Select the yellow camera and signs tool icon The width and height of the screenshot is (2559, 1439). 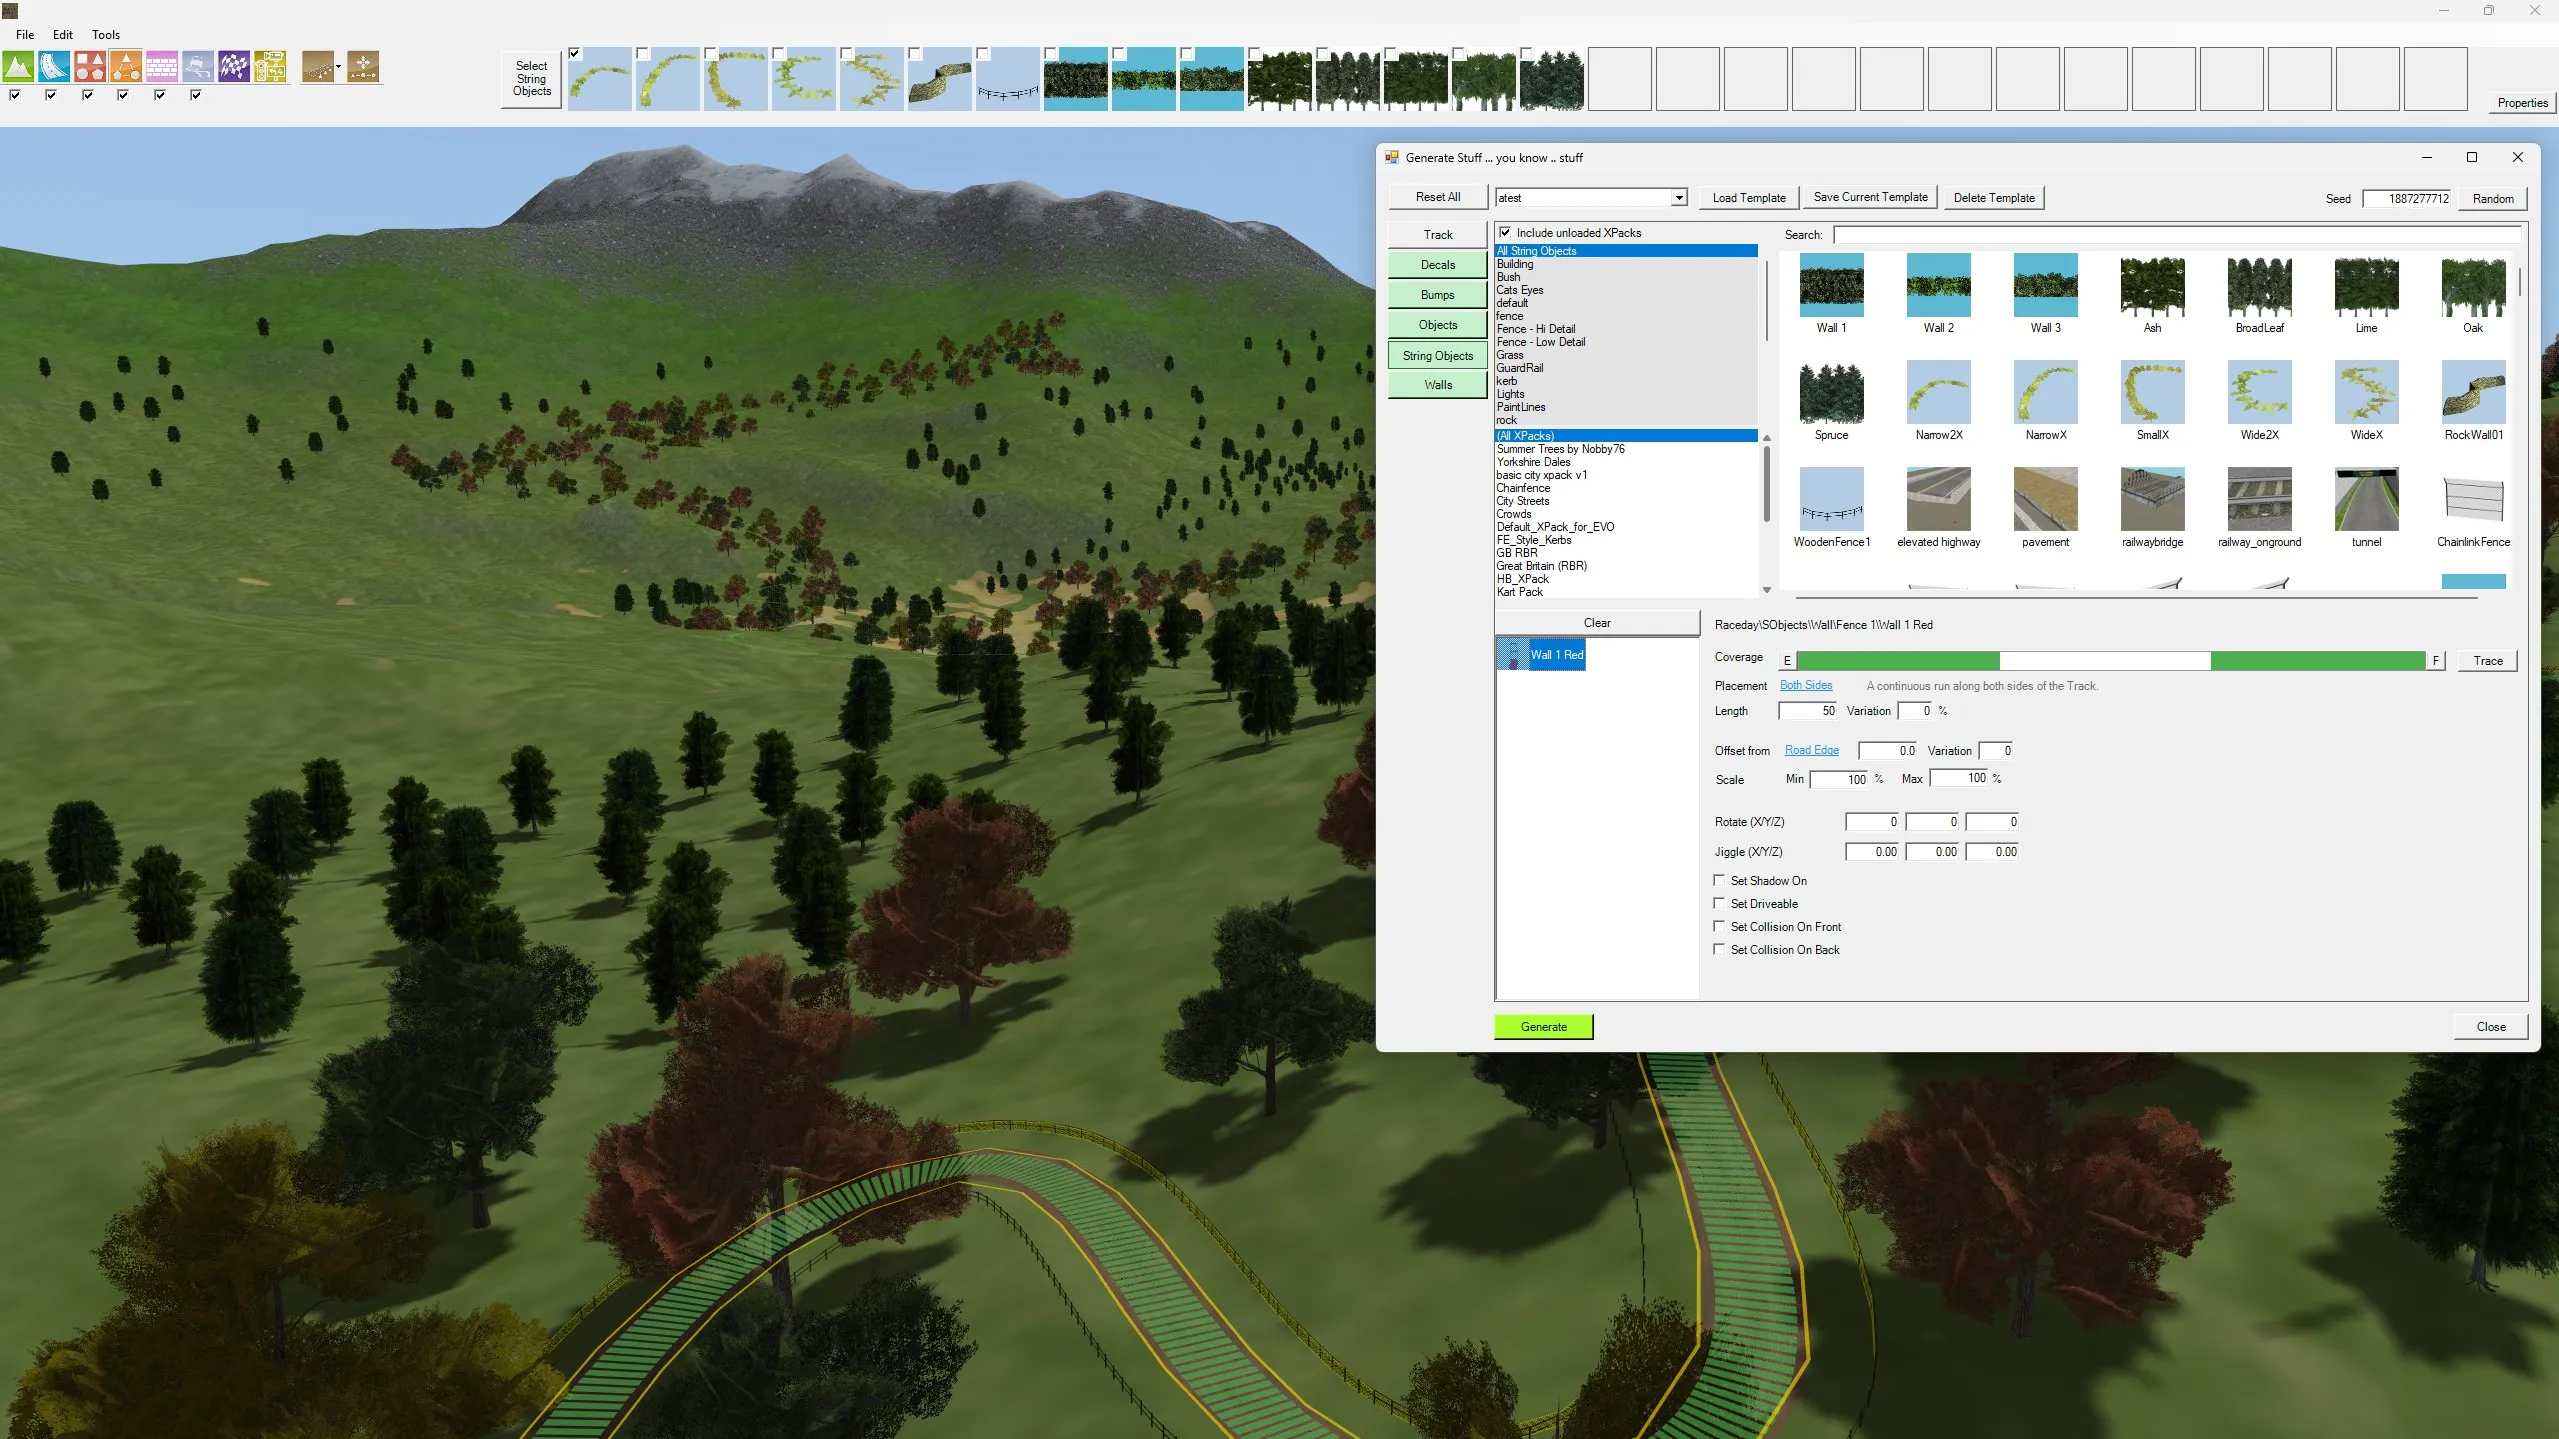point(270,67)
